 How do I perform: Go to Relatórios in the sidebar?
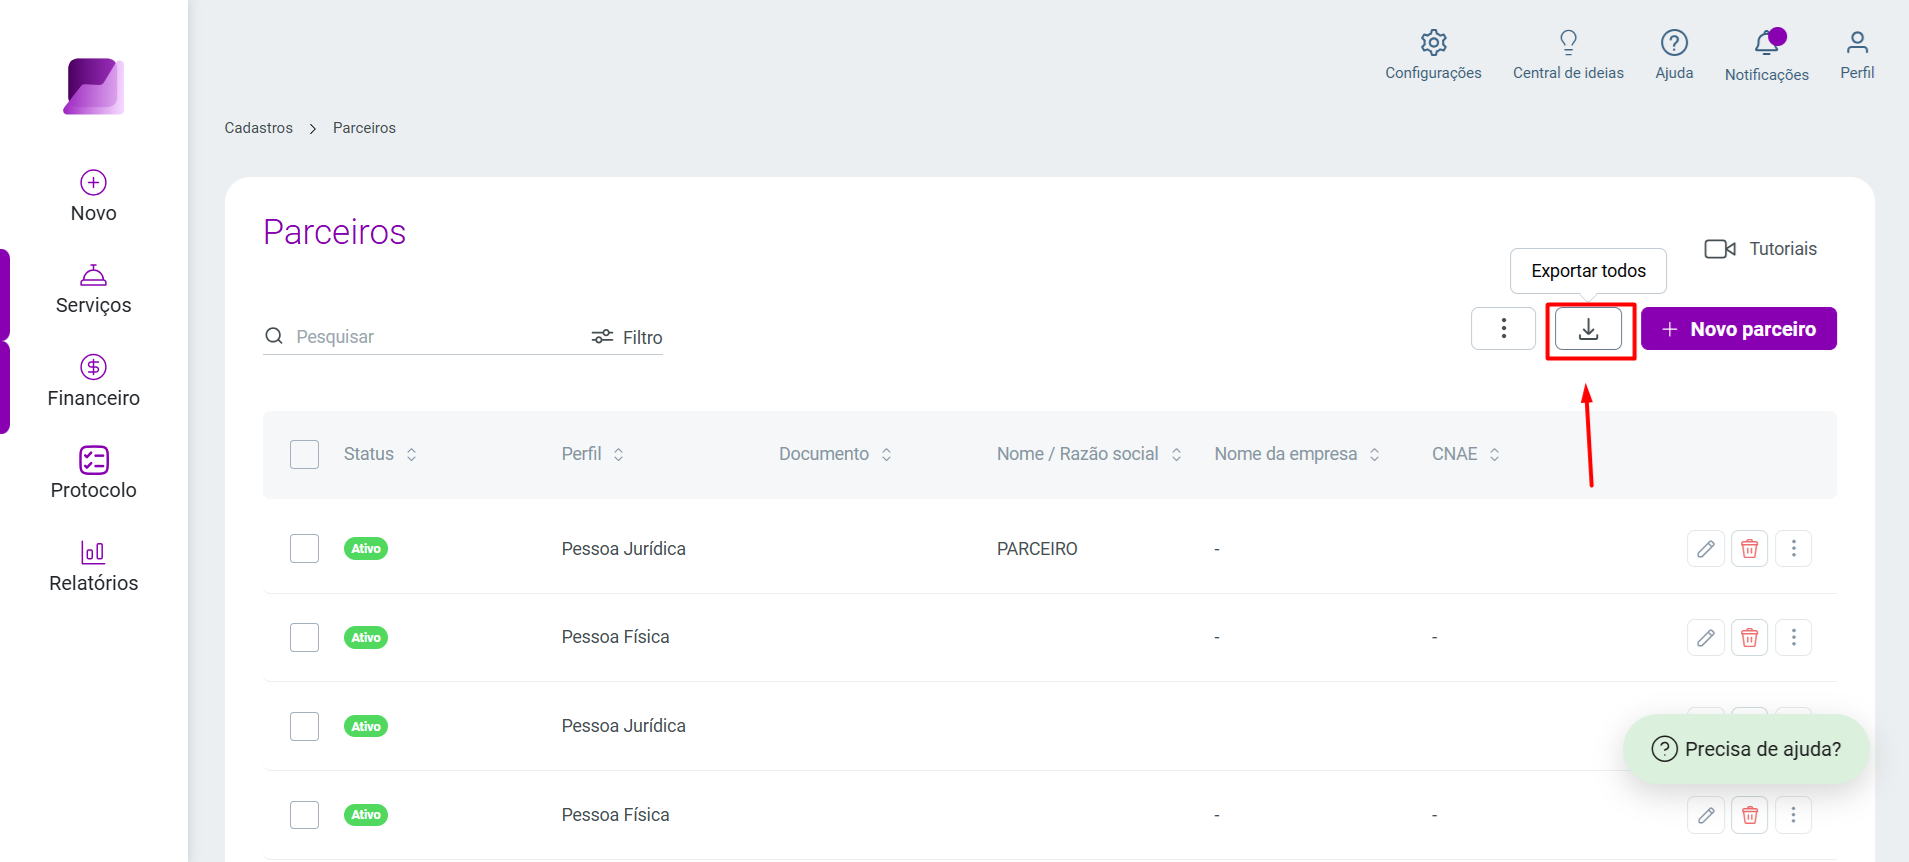tap(94, 566)
